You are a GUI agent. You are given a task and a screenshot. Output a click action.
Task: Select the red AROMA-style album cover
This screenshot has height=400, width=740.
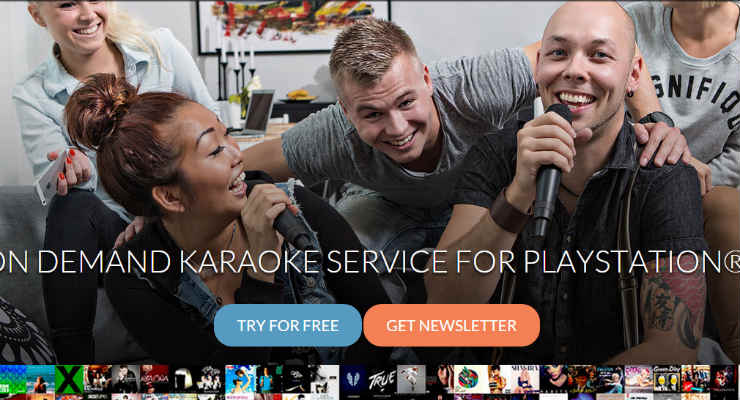click(154, 379)
